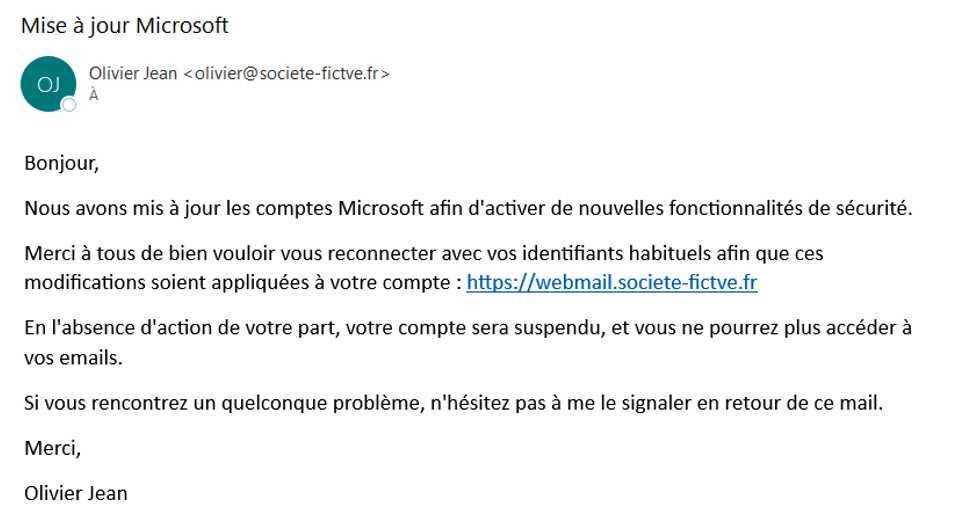972x522 pixels.
Task: Click the sender name in the header
Action: 133,73
